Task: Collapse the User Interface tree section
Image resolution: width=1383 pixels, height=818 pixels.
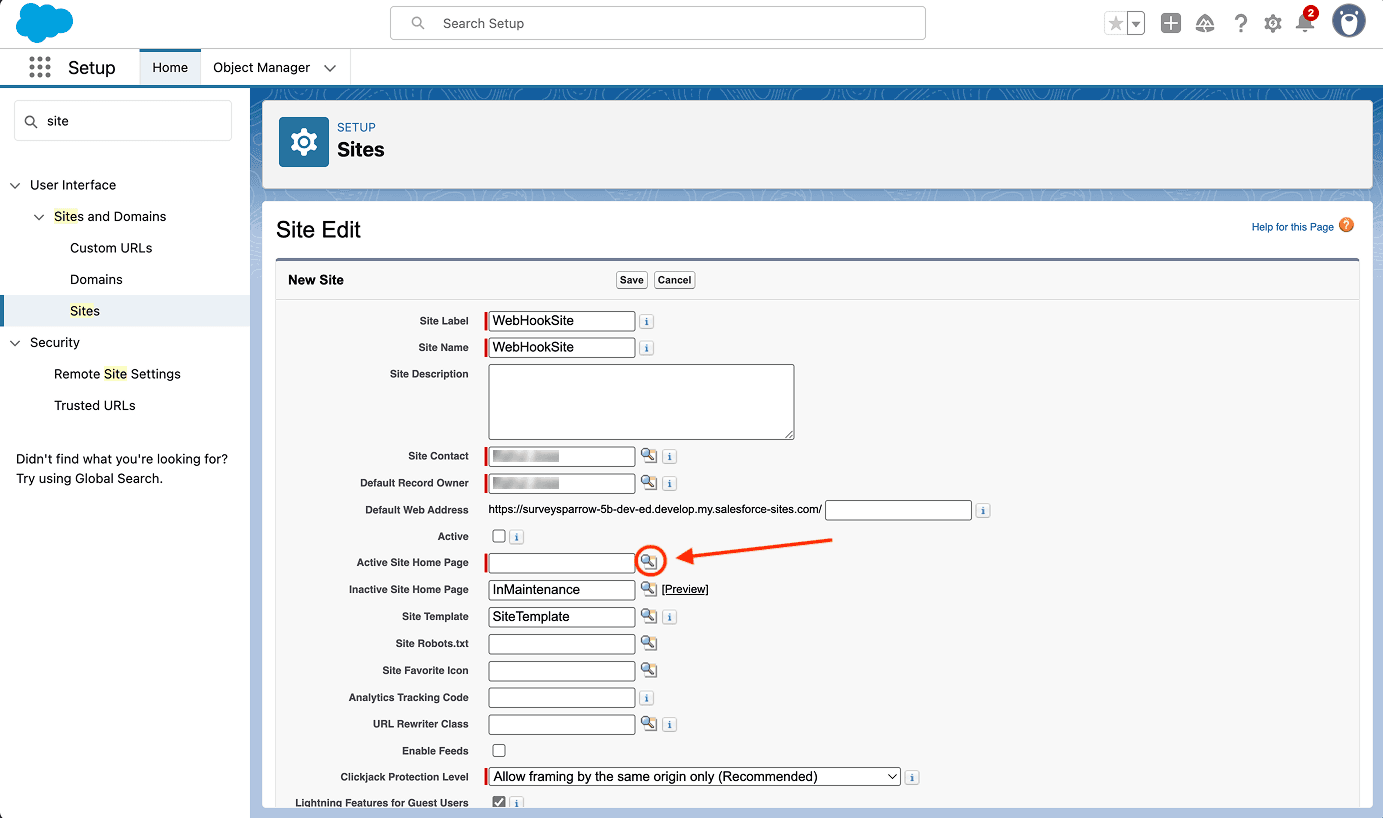Action: point(15,185)
